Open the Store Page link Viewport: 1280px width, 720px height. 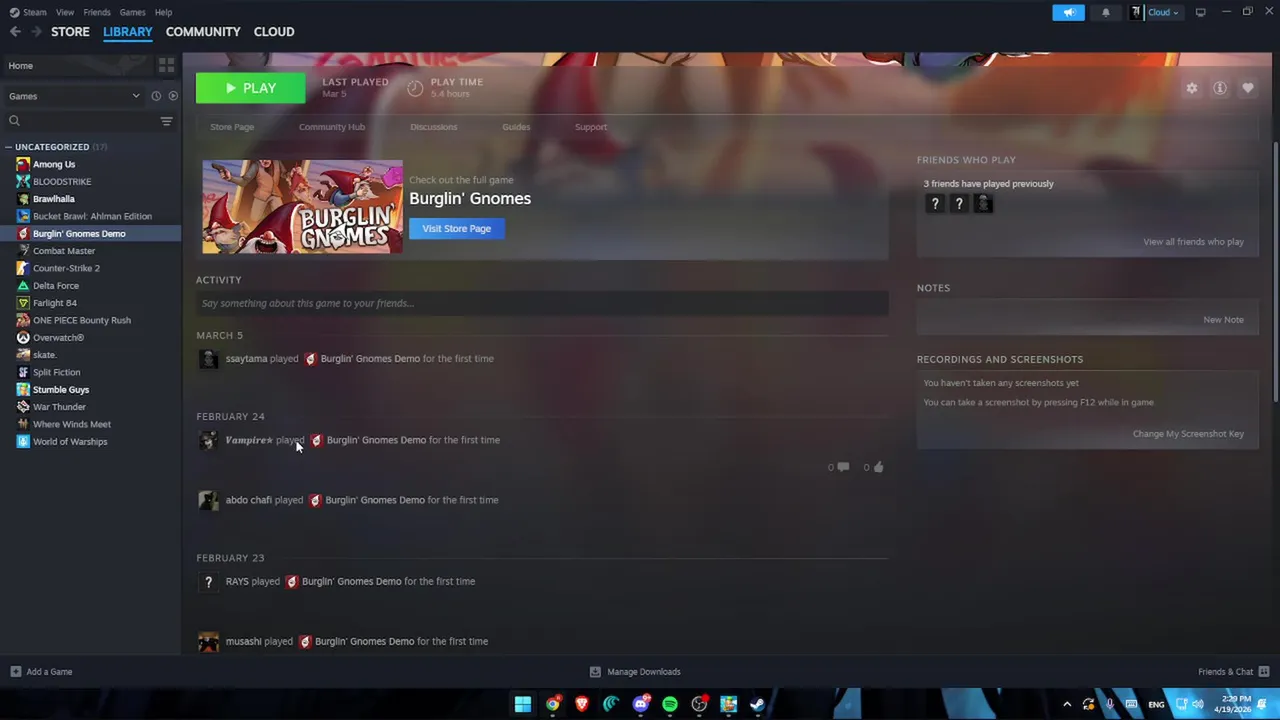click(x=232, y=127)
